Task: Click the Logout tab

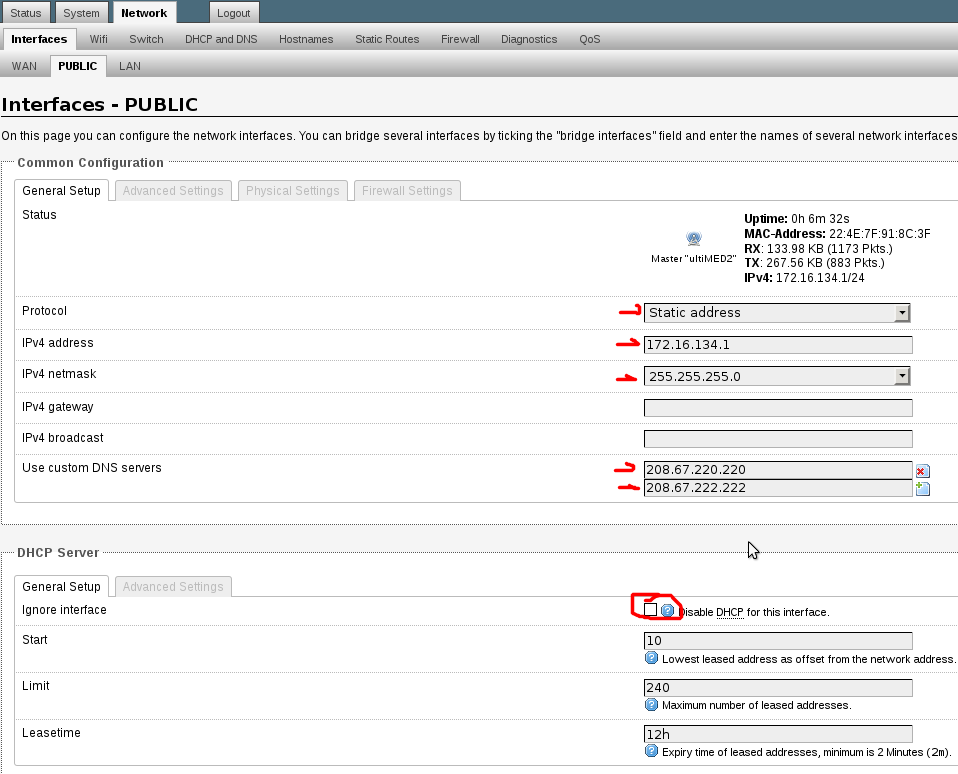Action: (234, 13)
